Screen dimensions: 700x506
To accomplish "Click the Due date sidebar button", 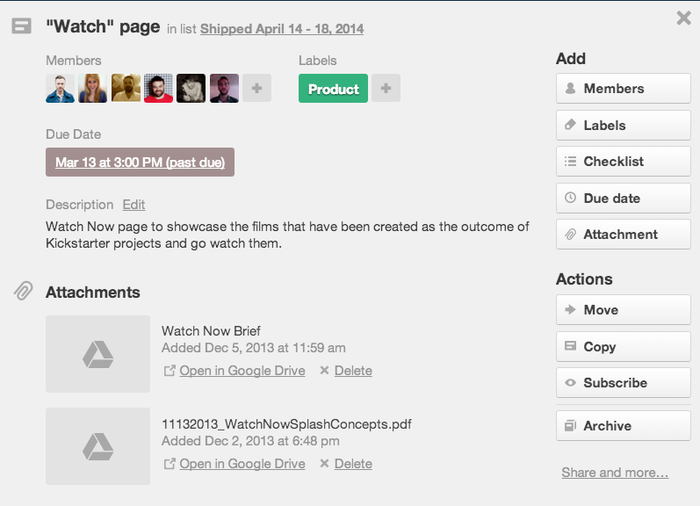I will [x=623, y=198].
